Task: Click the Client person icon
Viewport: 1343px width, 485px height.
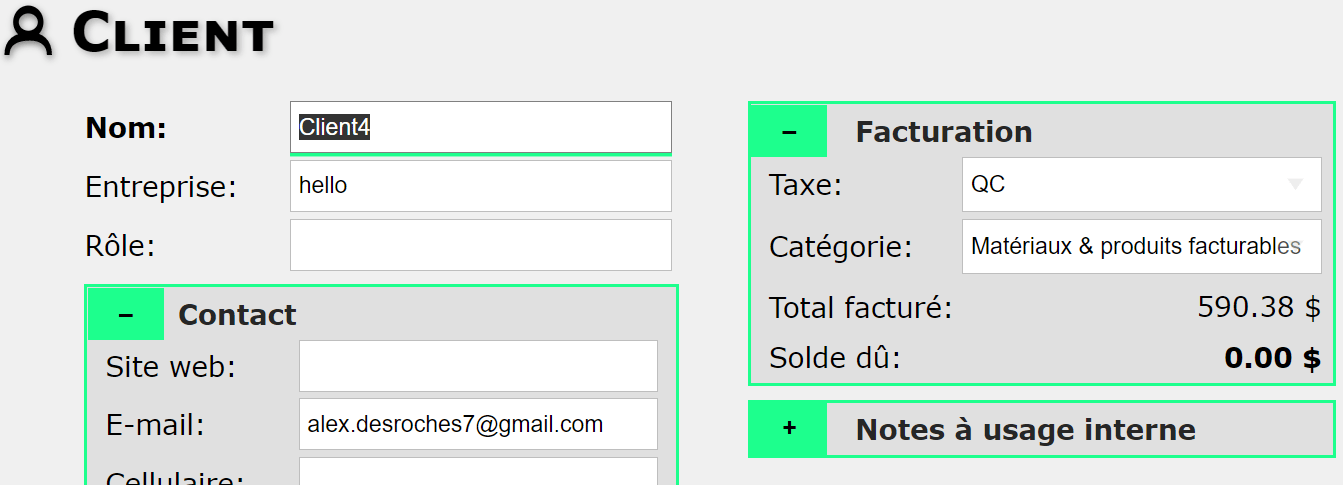Action: pos(28,32)
